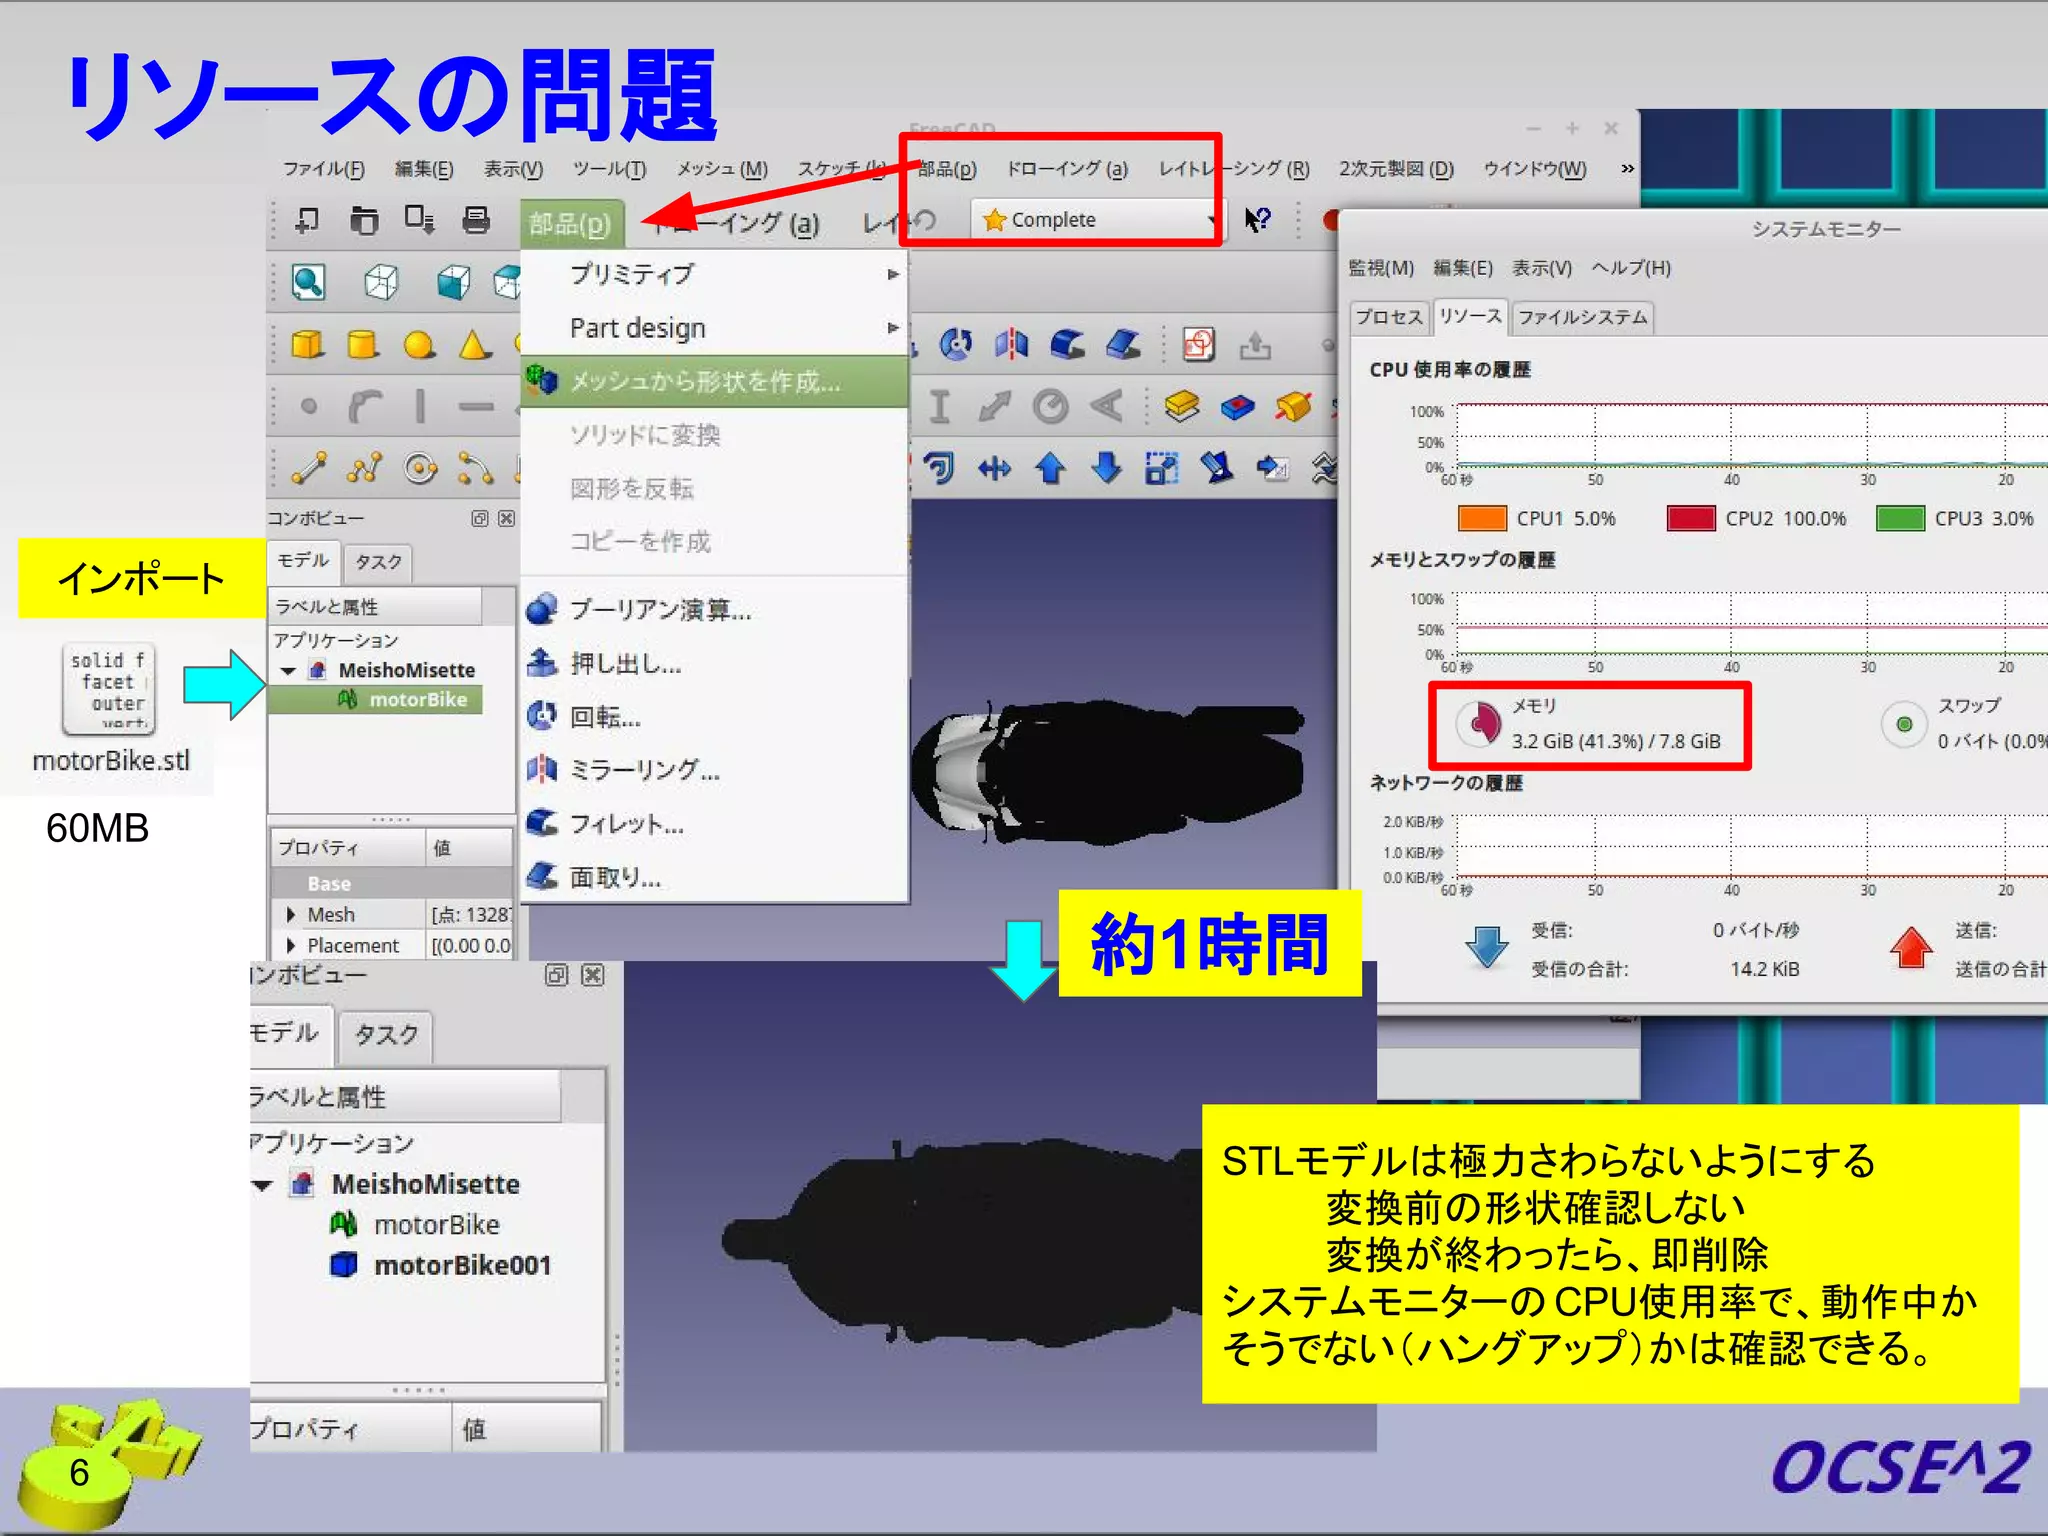This screenshot has height=1536, width=2048.
Task: Expand the Part design submenu
Action: pyautogui.click(x=714, y=328)
